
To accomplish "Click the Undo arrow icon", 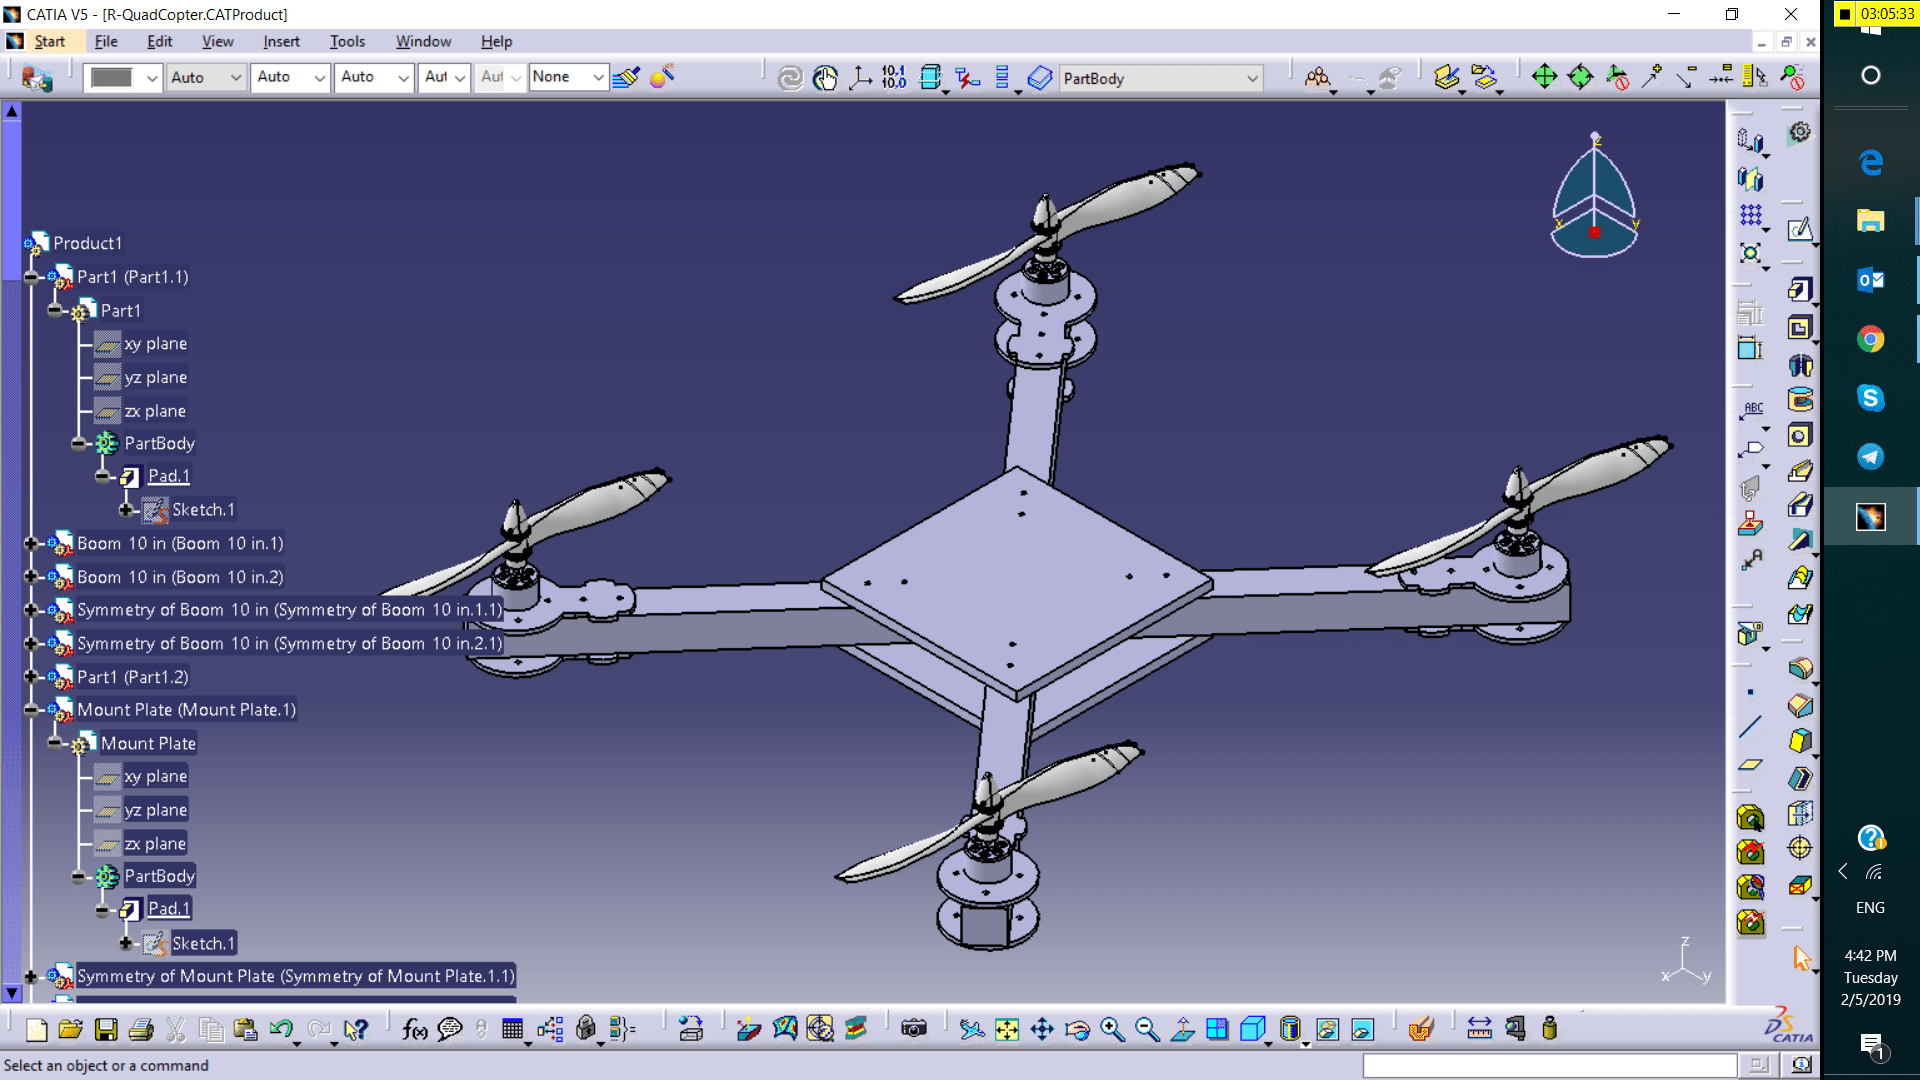I will [x=281, y=1029].
